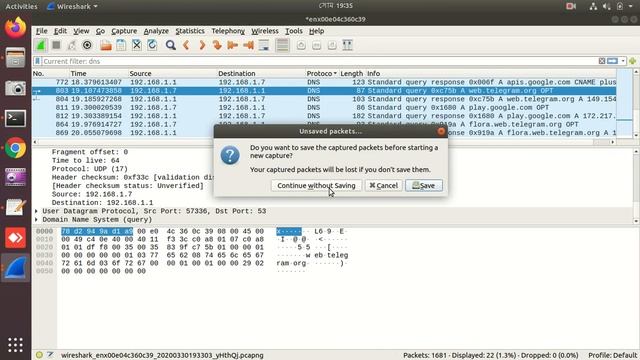Image resolution: width=640 pixels, height=360 pixels.
Task: Go to the next packet arrow
Action: 202,45
